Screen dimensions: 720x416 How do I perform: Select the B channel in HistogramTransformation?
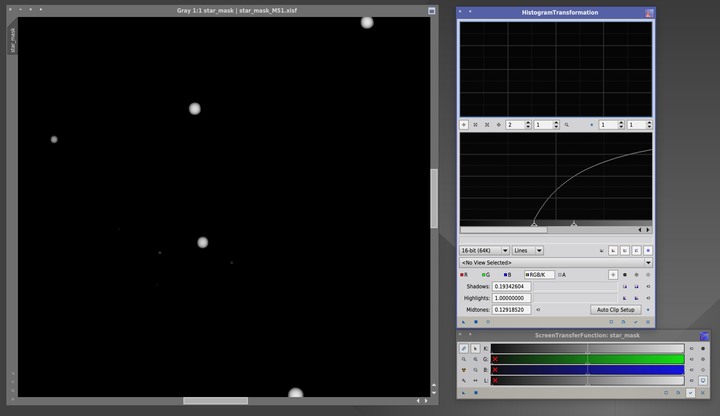[507, 275]
